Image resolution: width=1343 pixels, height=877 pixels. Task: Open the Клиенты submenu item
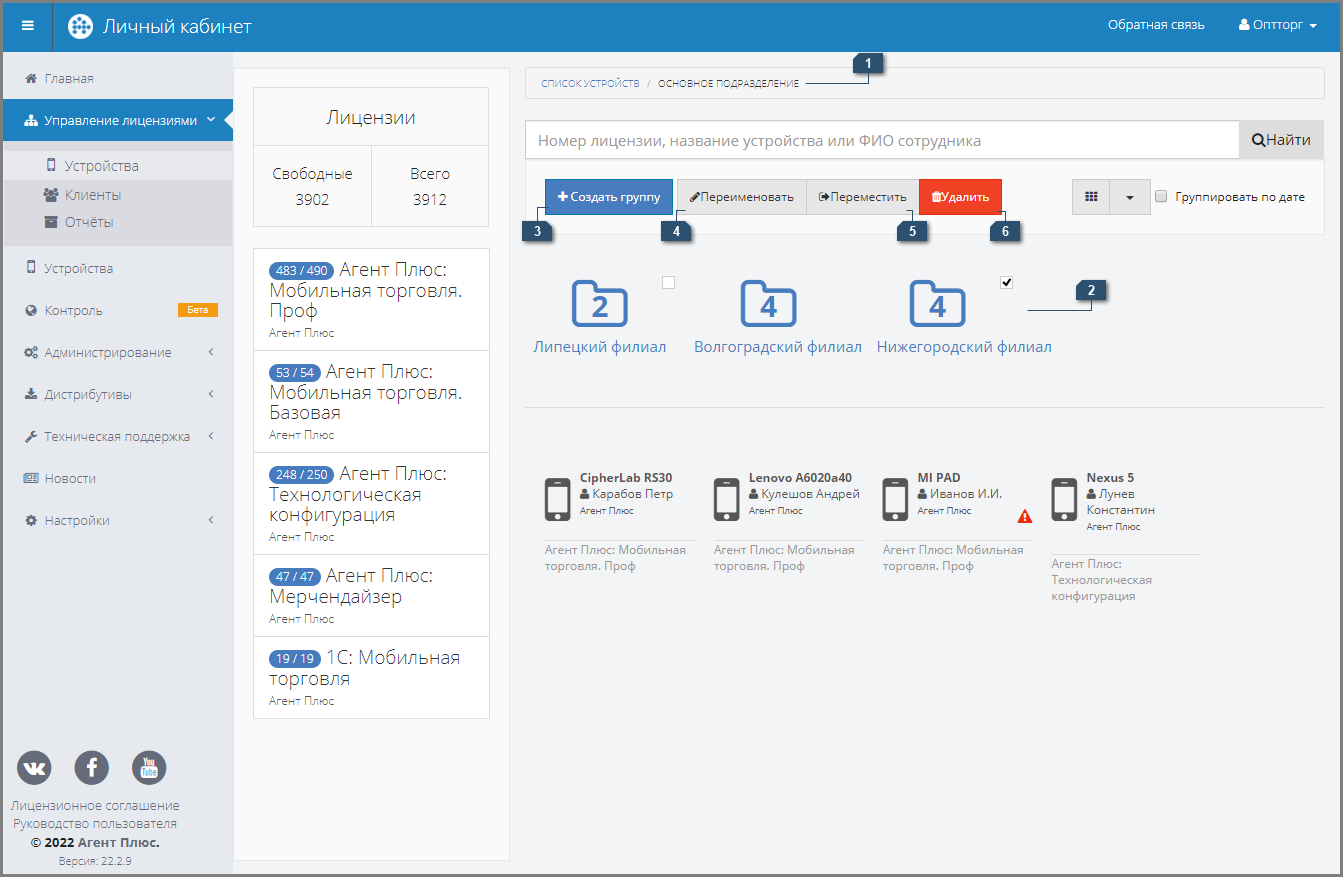click(x=118, y=195)
